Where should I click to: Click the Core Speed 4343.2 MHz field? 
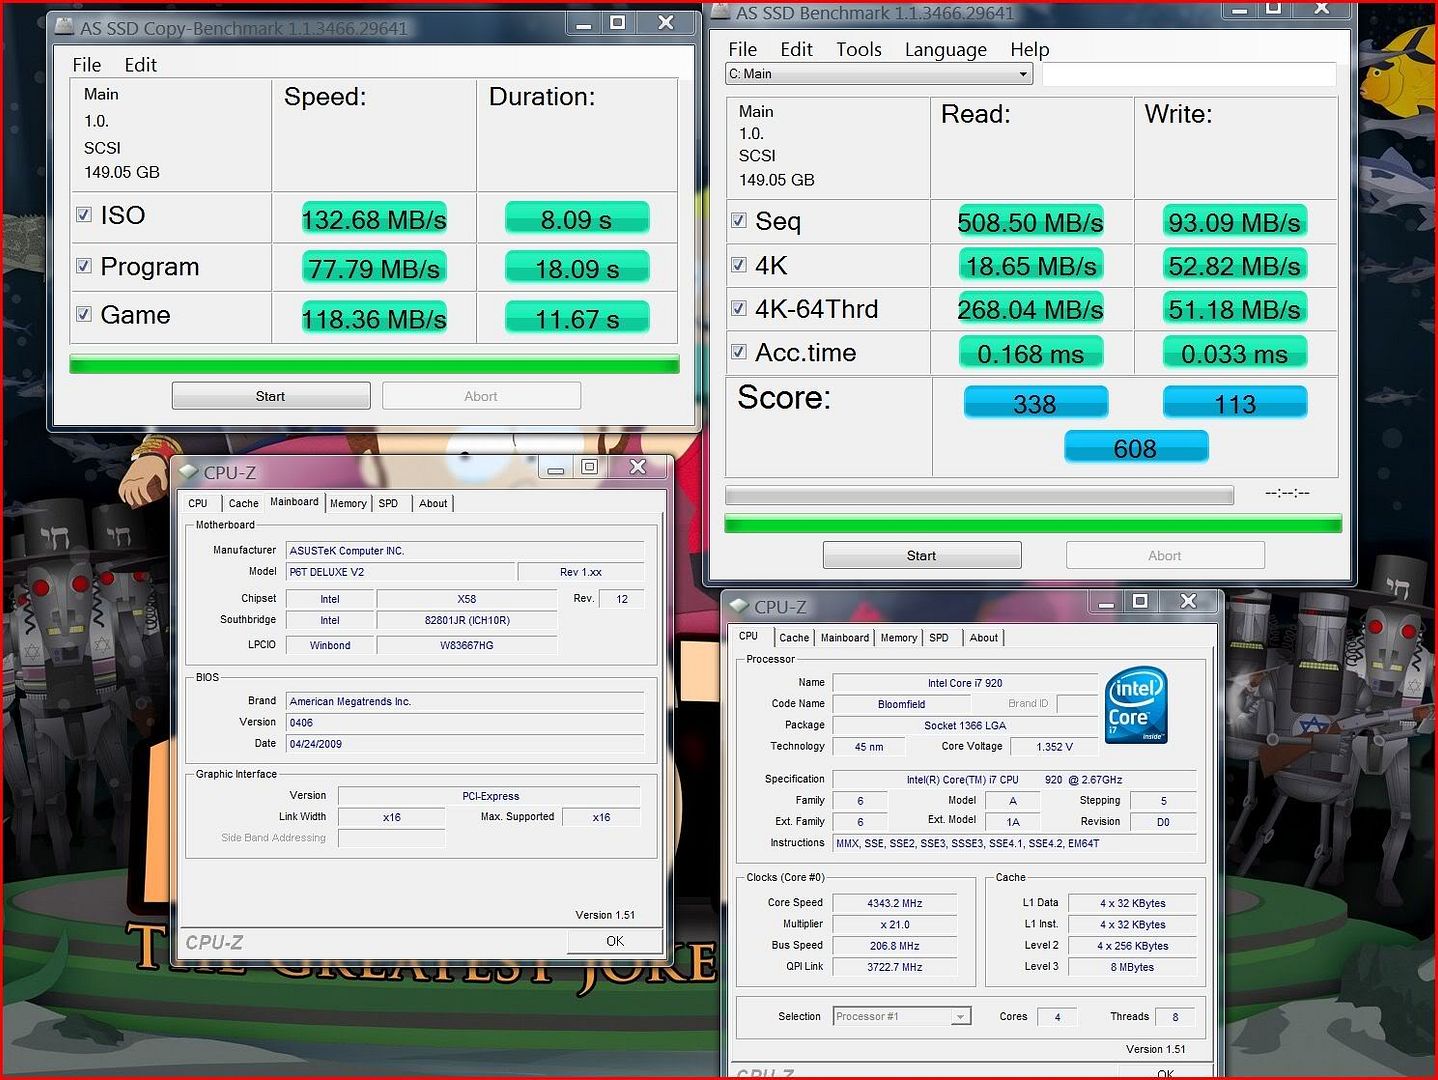pyautogui.click(x=894, y=903)
